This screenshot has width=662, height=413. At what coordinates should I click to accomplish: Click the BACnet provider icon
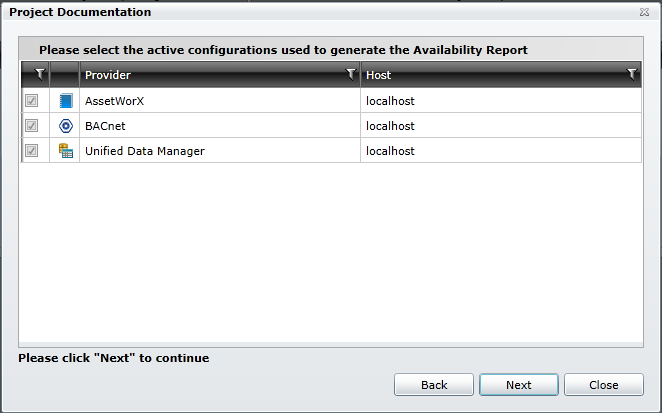coord(66,126)
